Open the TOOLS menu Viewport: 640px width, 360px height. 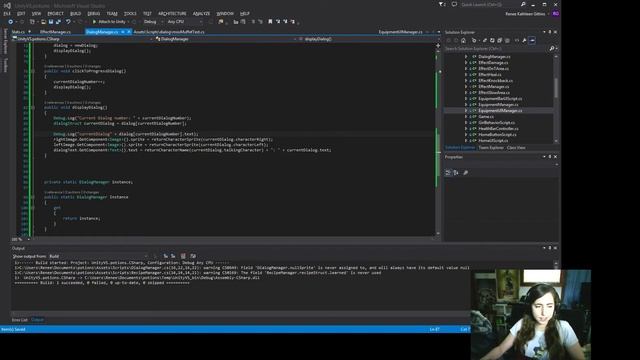pyautogui.click(x=130, y=13)
